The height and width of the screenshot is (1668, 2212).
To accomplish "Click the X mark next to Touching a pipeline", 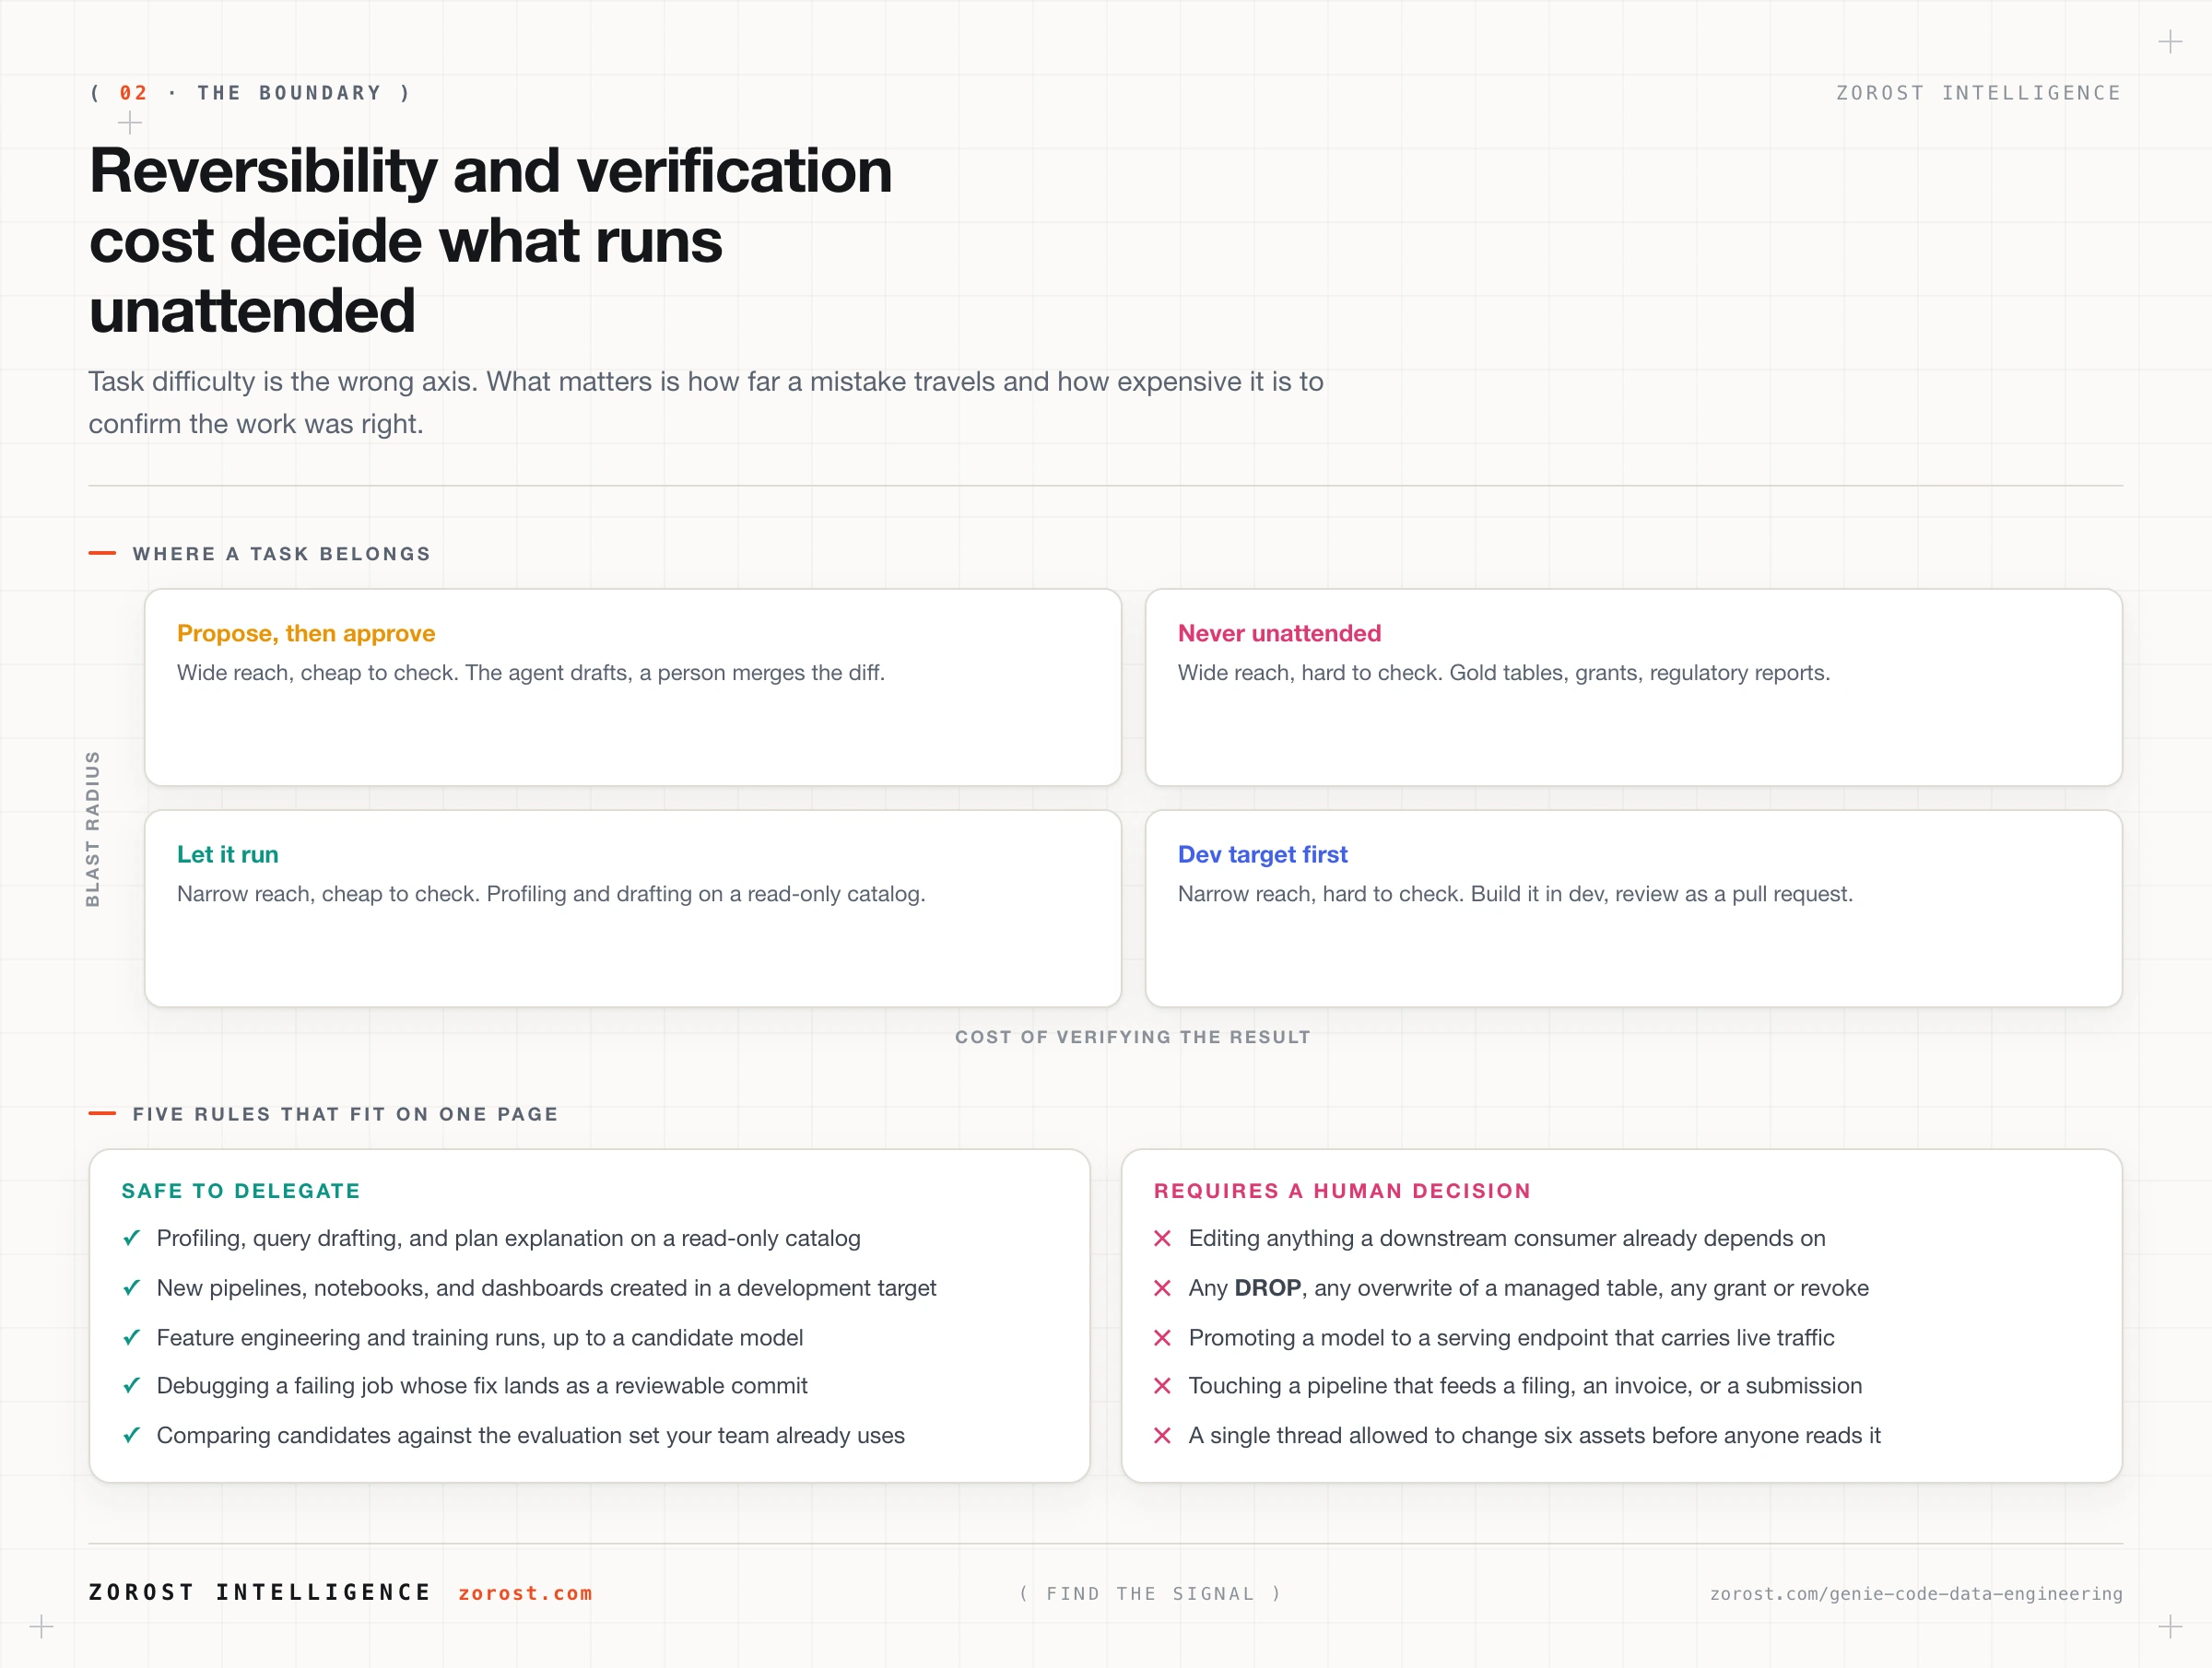I will (1162, 1386).
